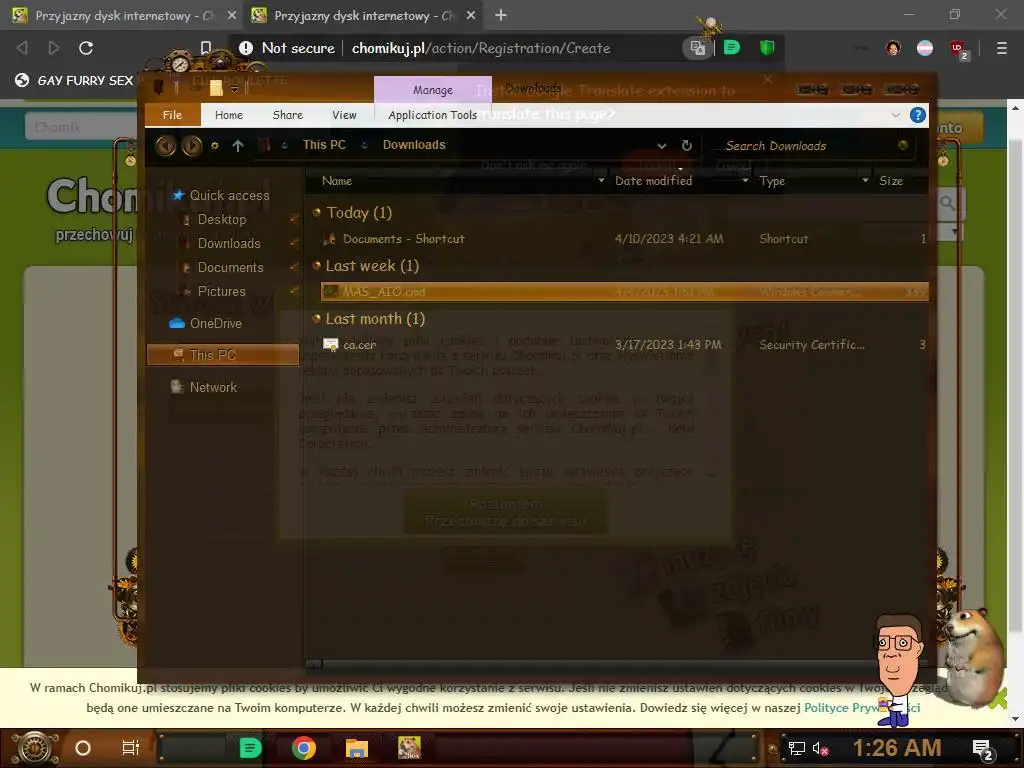Click the chomikuj.pl browser address bar
The image size is (1024, 768).
tap(481, 48)
